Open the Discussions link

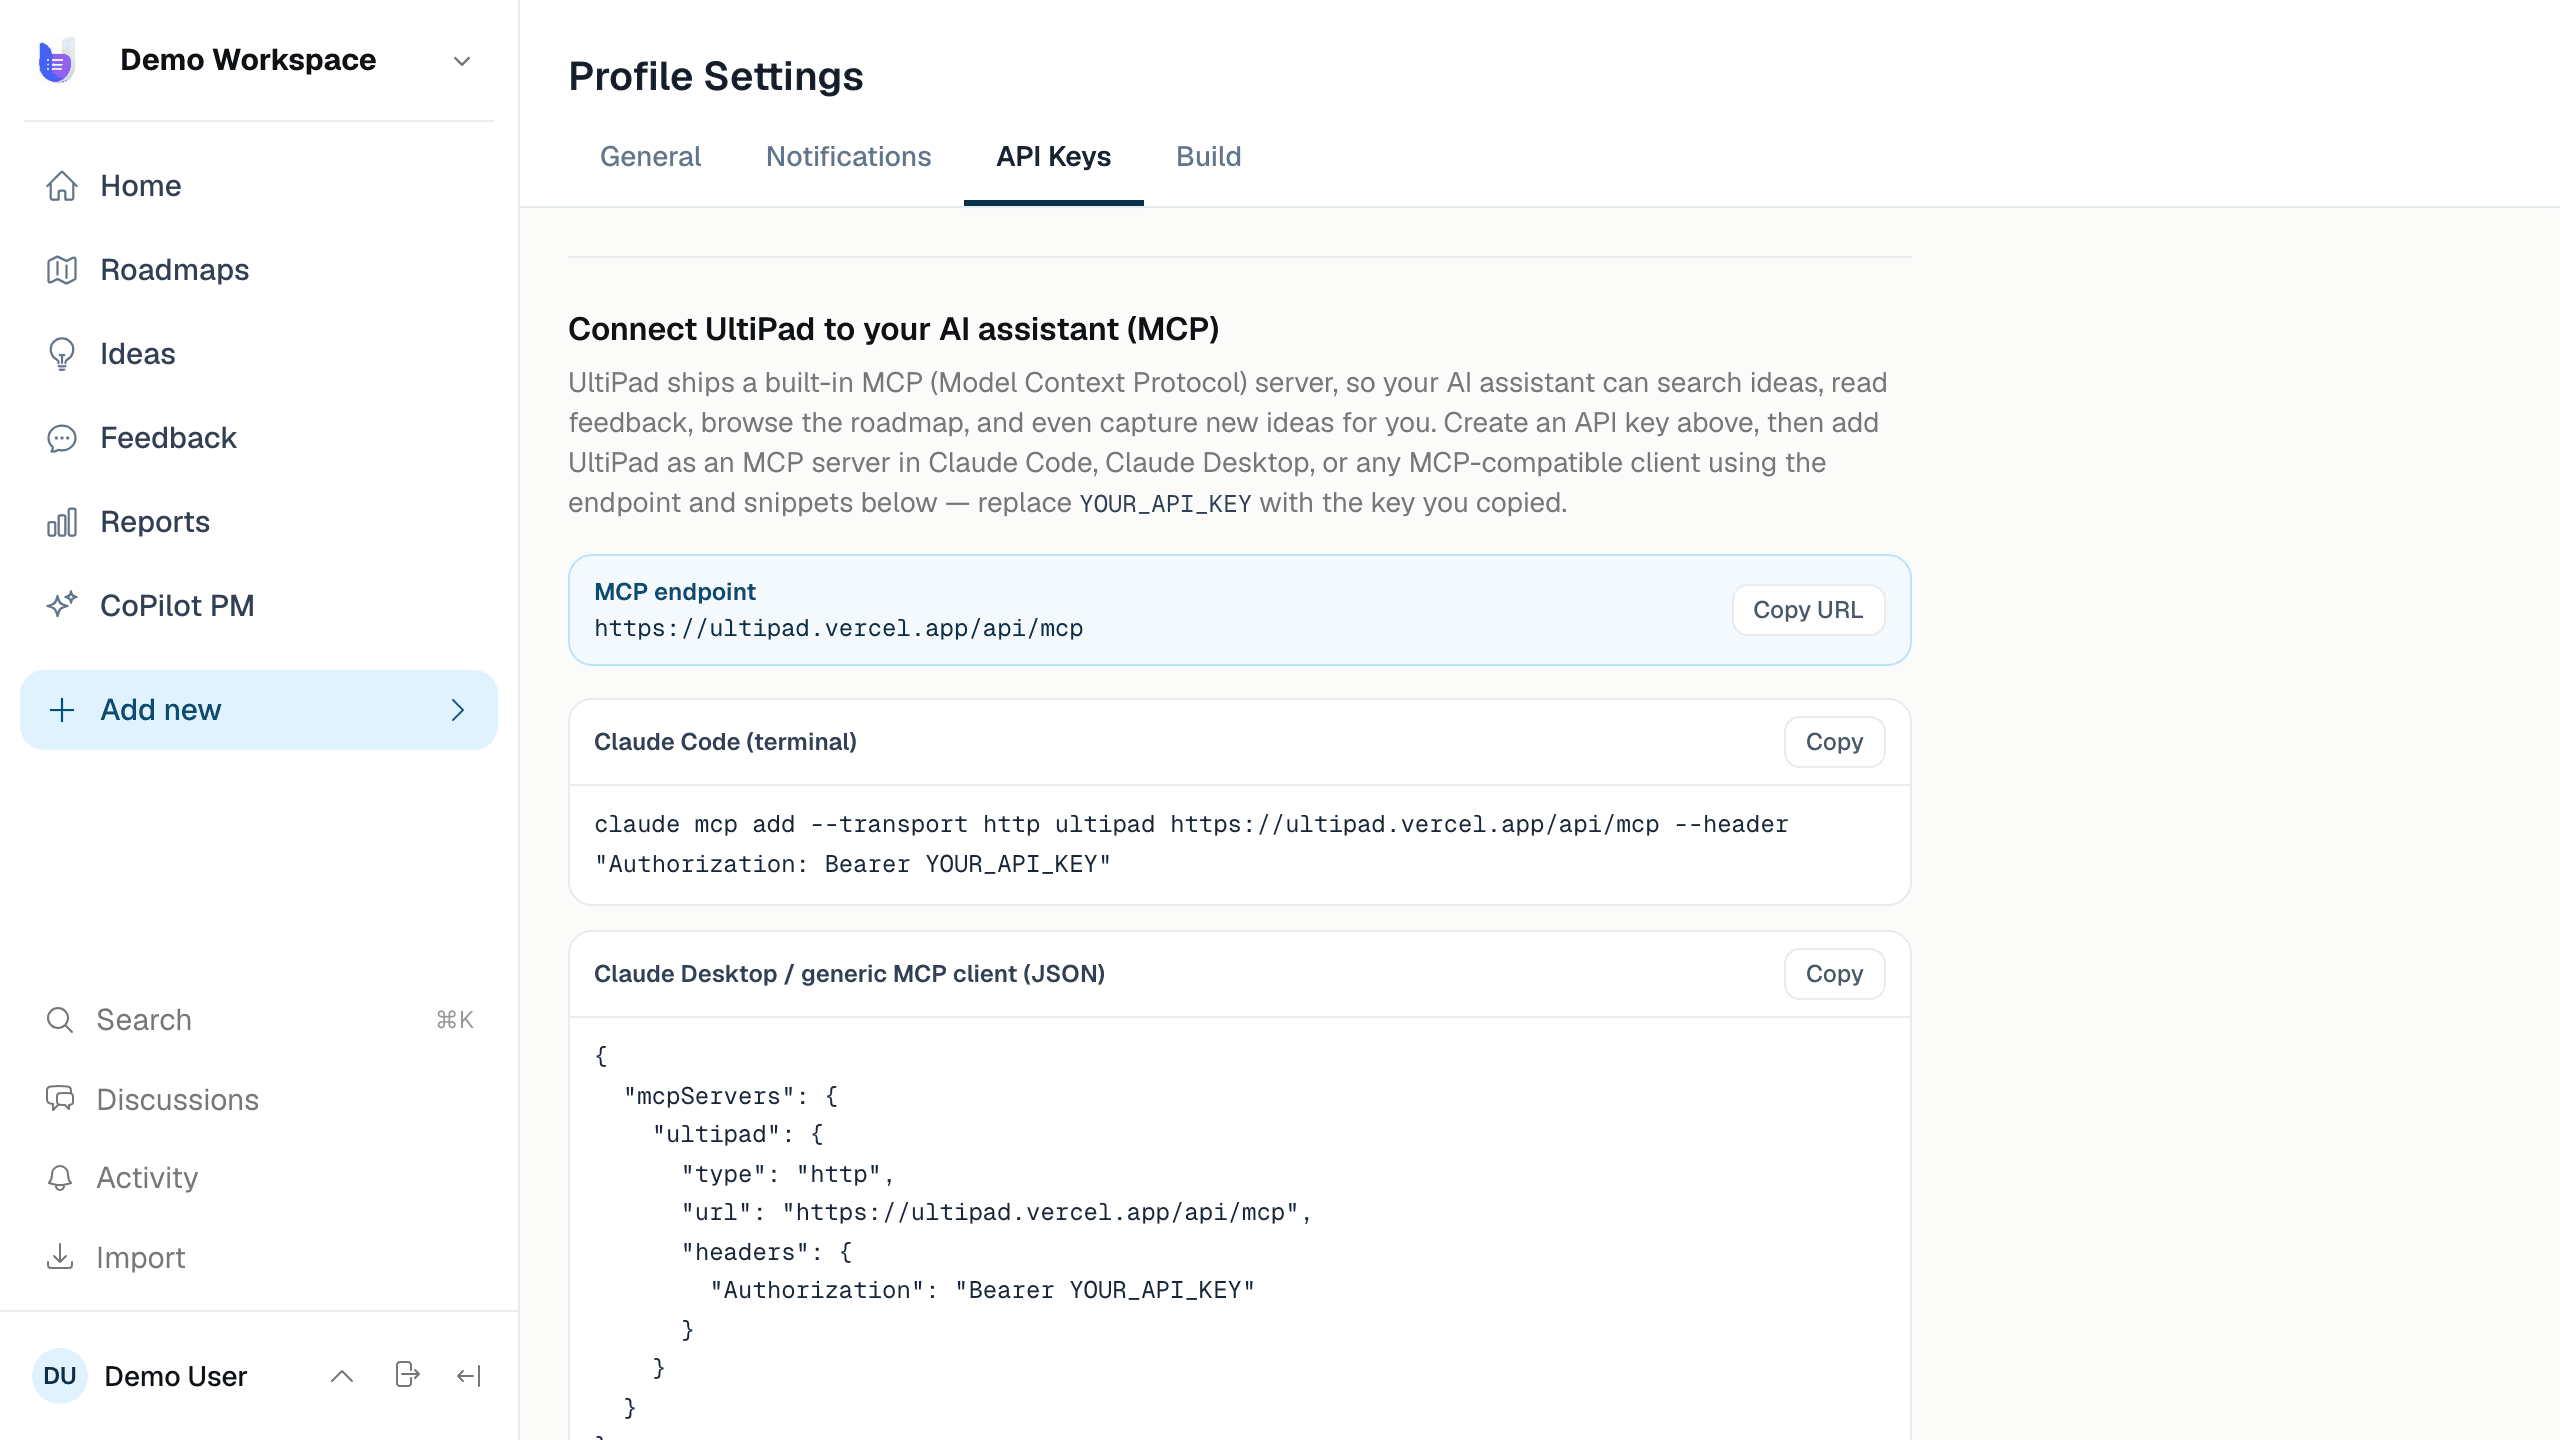(177, 1100)
